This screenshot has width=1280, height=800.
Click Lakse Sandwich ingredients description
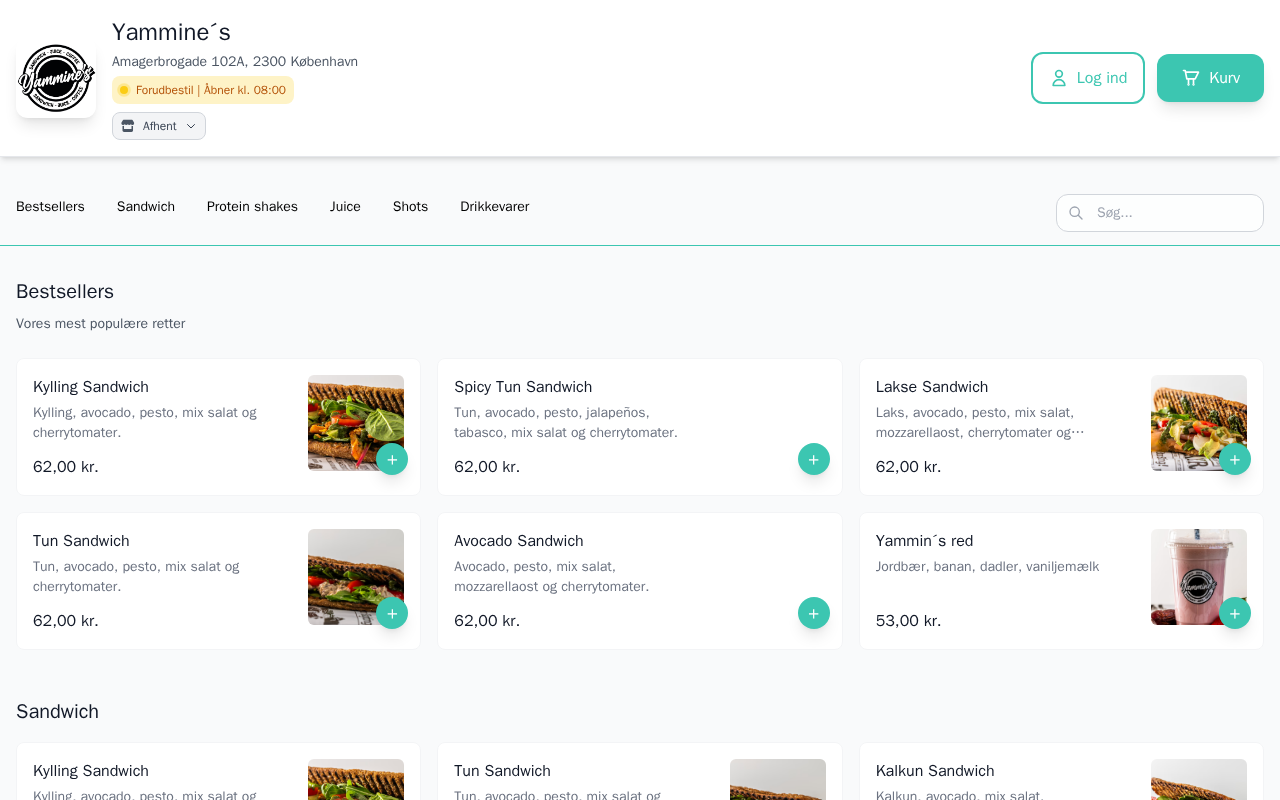[980, 423]
